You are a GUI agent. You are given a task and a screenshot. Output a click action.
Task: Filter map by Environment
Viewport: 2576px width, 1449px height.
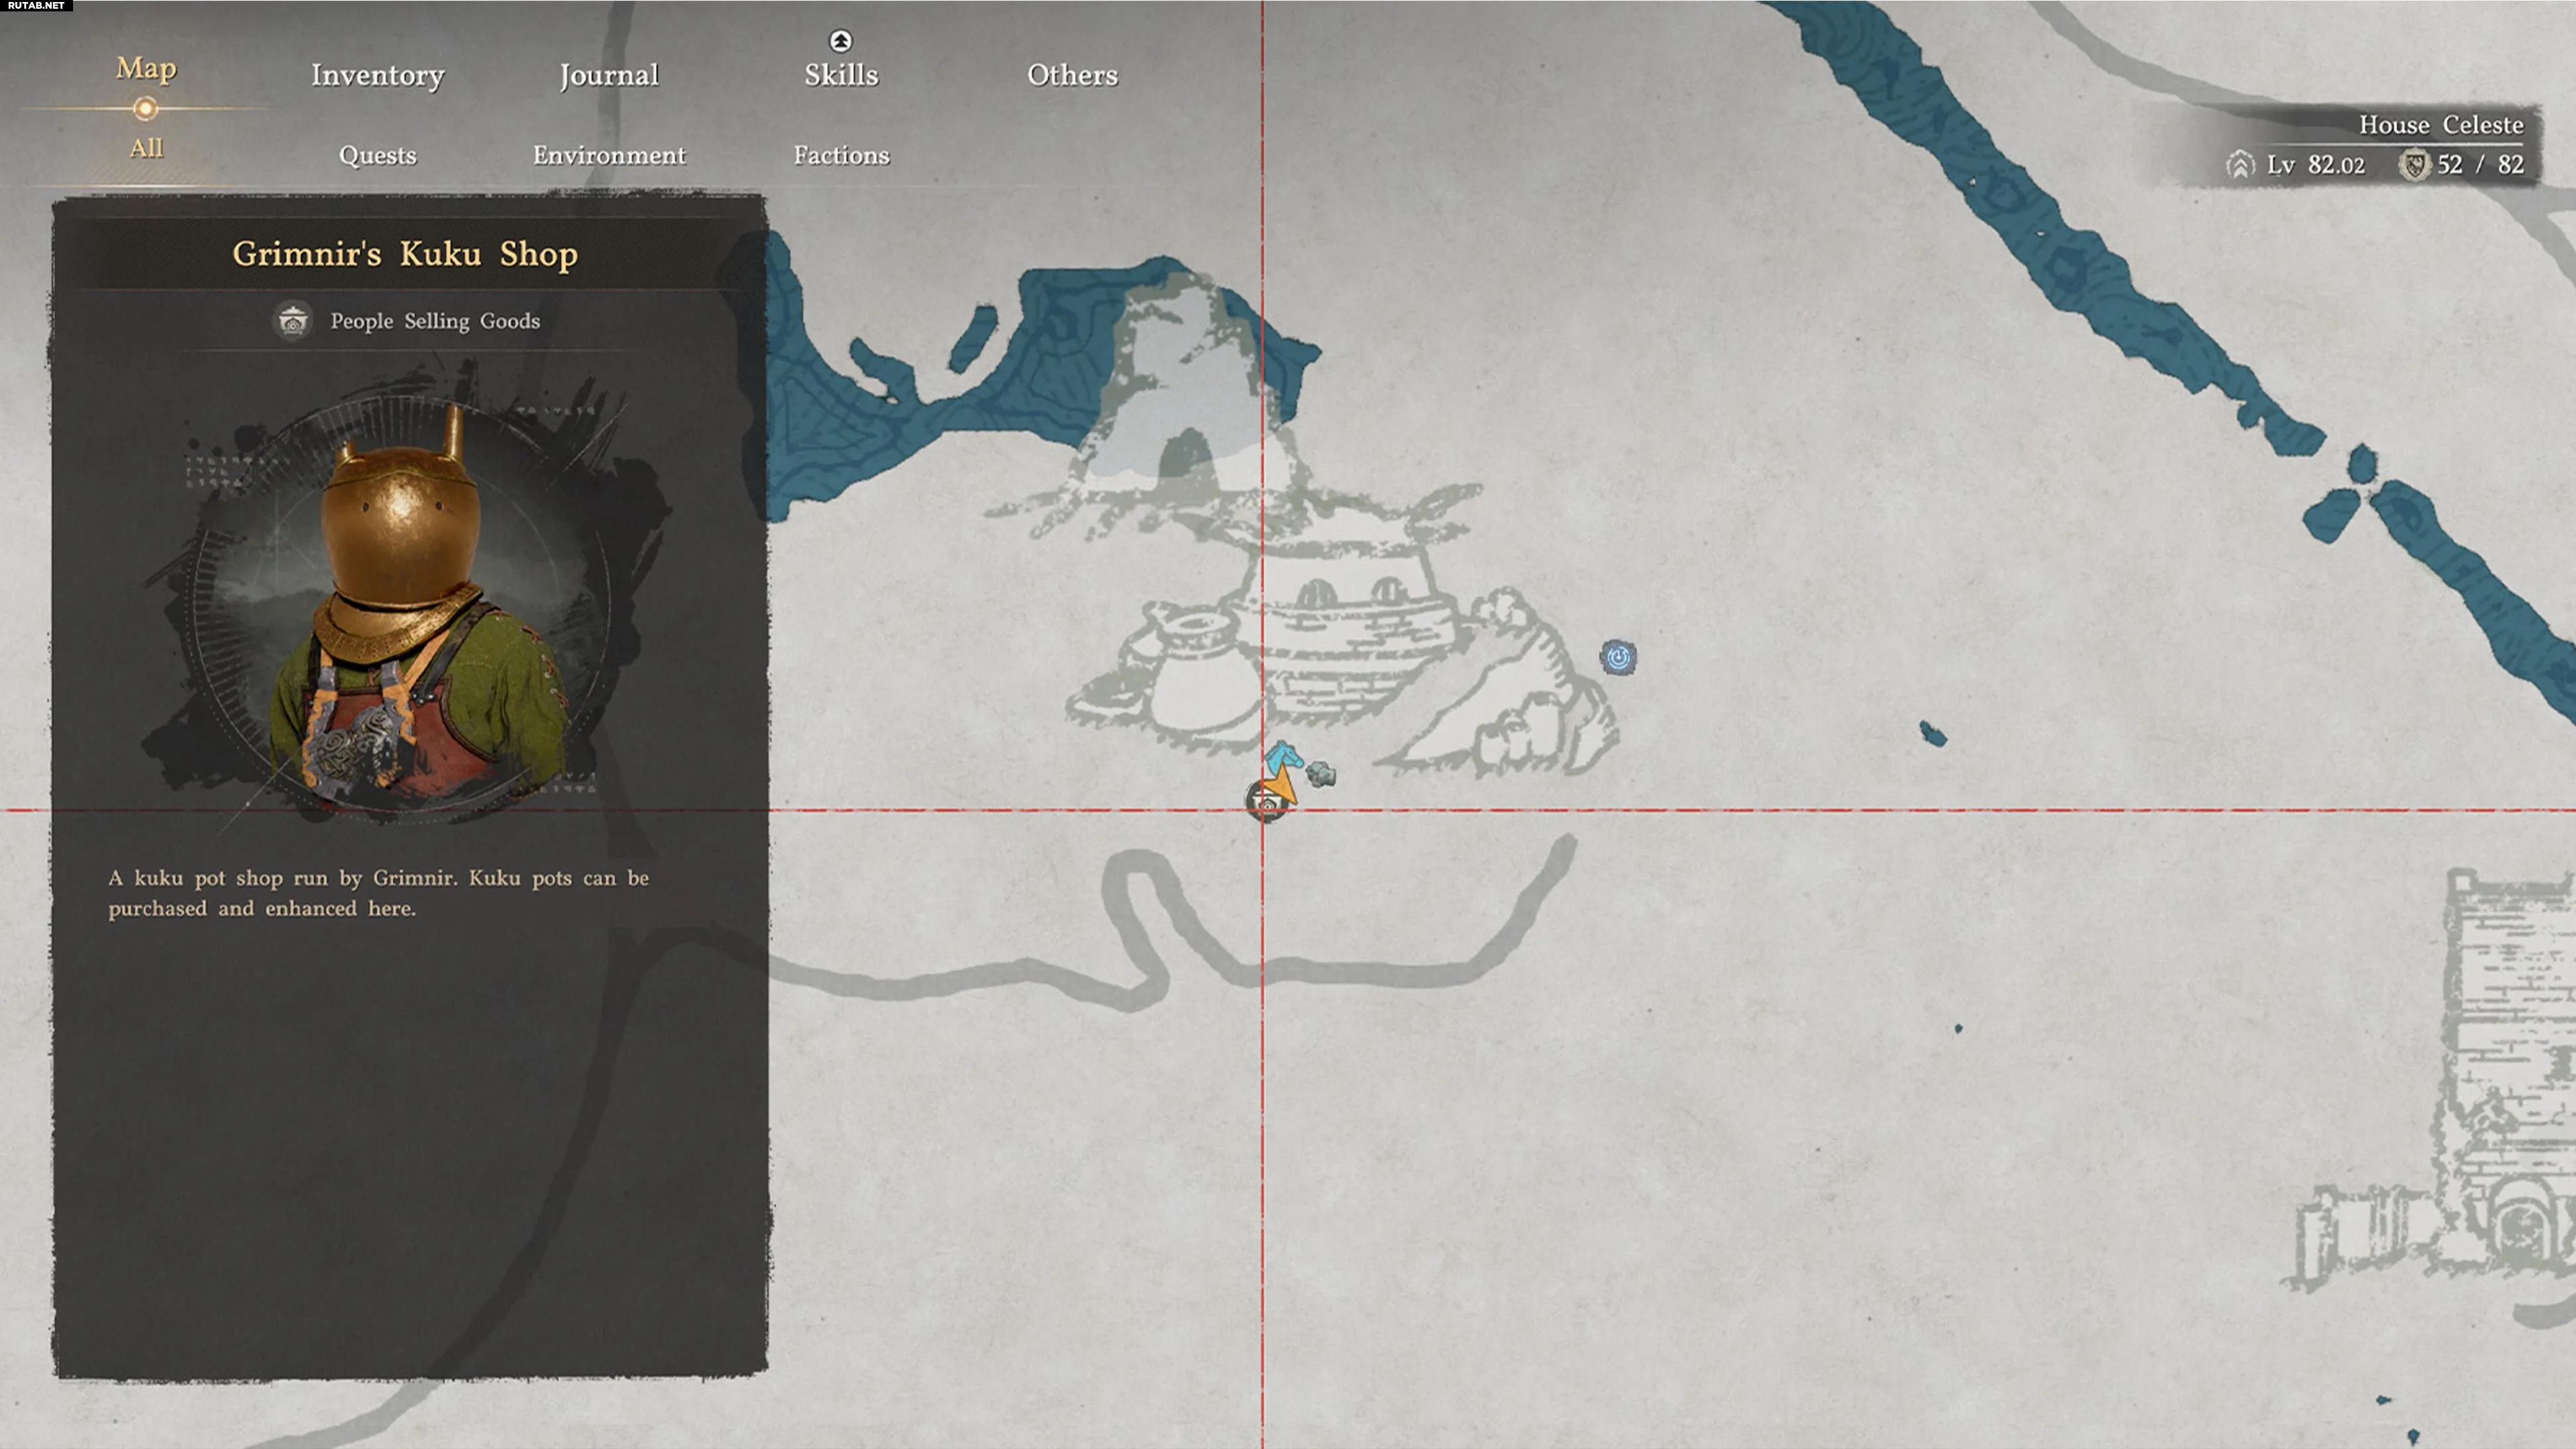[x=609, y=155]
